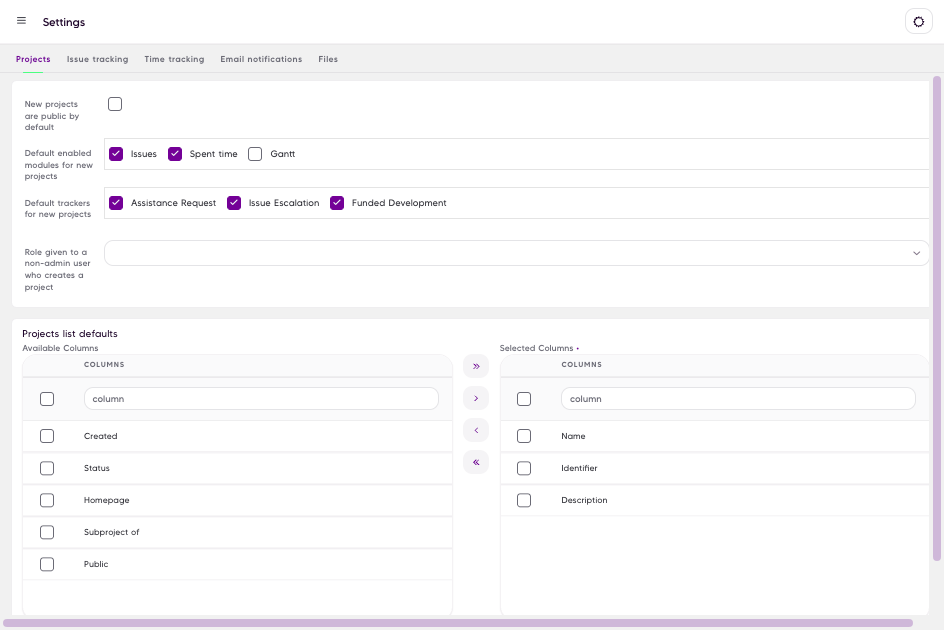Open the Issue tracking tab
The image size is (944, 630).
click(98, 59)
